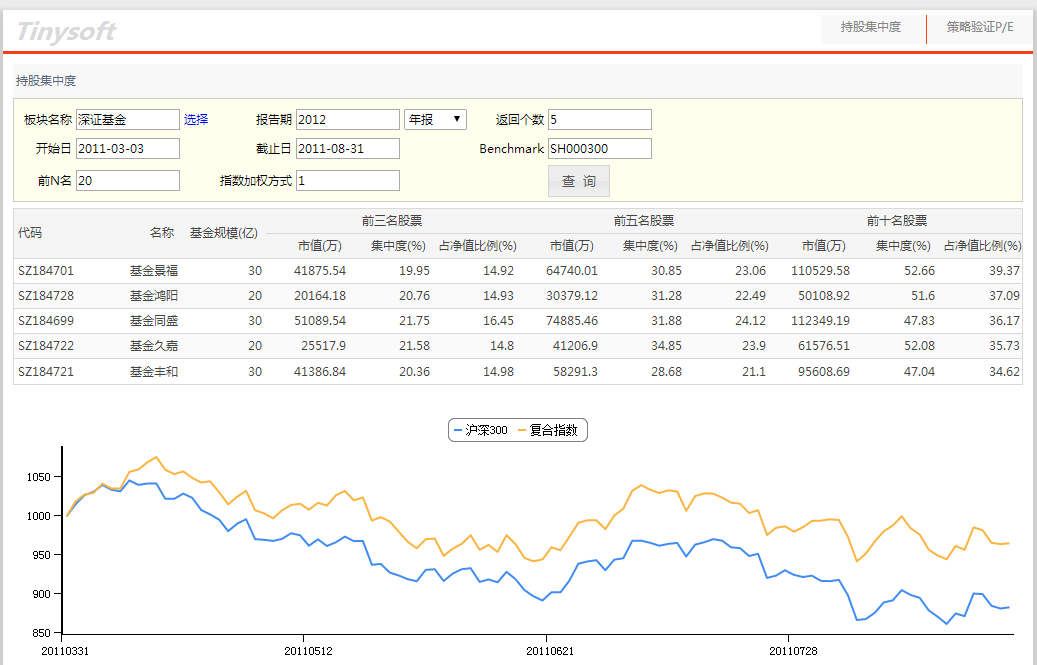The image size is (1037, 665).
Task: Focus the 板块名称 input field
Action: [127, 120]
